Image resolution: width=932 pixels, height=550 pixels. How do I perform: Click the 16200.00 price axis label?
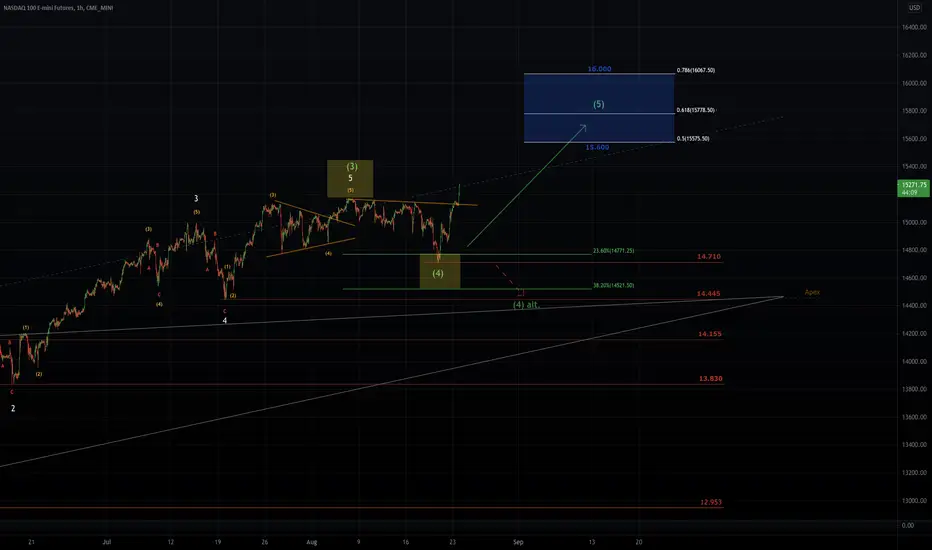click(914, 55)
